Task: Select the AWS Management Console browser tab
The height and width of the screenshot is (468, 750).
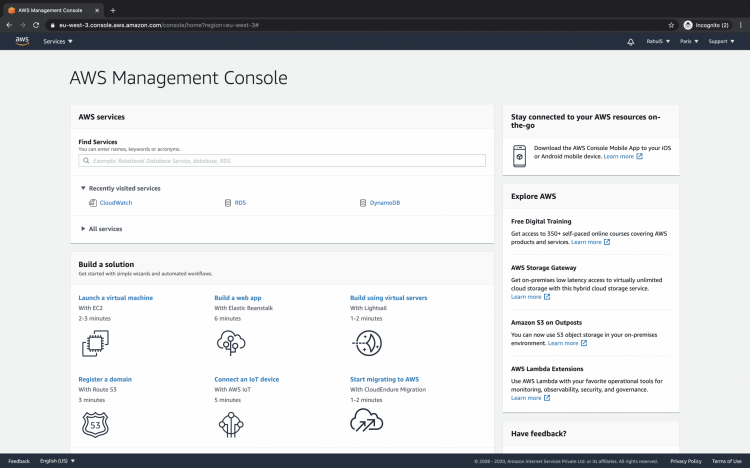Action: click(x=52, y=10)
